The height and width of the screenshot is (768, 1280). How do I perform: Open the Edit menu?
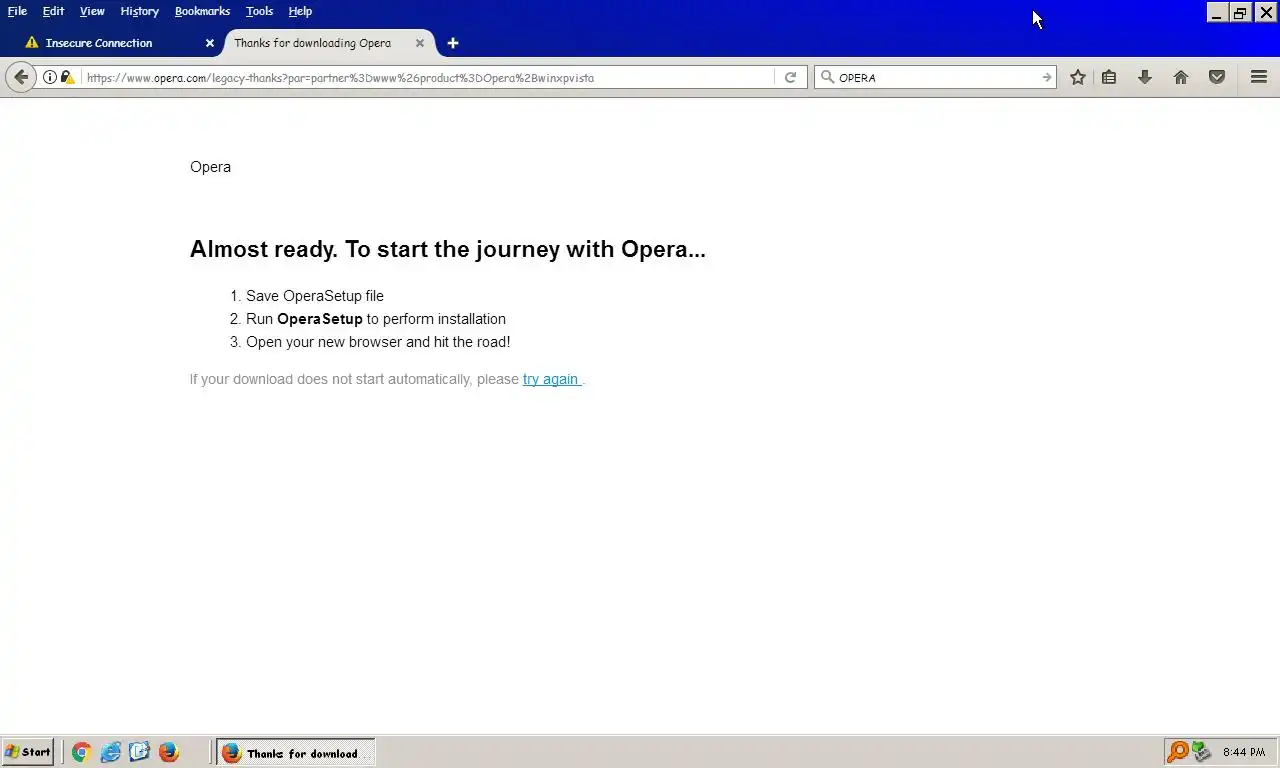point(53,11)
